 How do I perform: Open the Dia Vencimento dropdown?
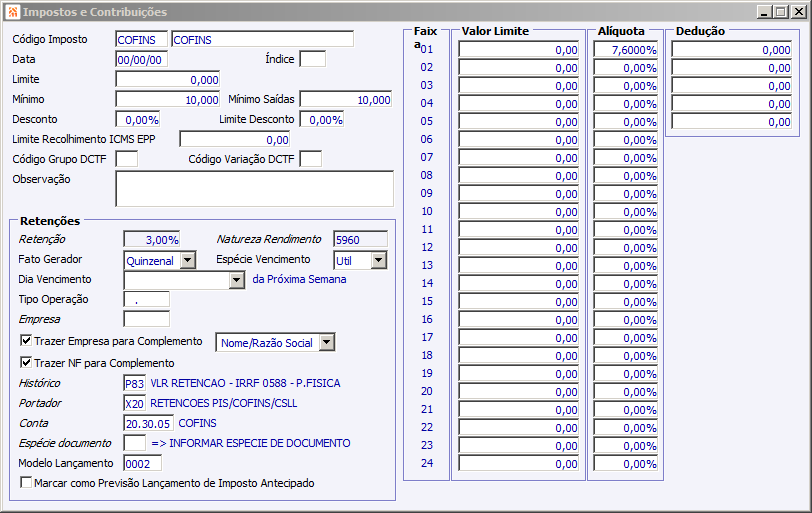tap(237, 280)
